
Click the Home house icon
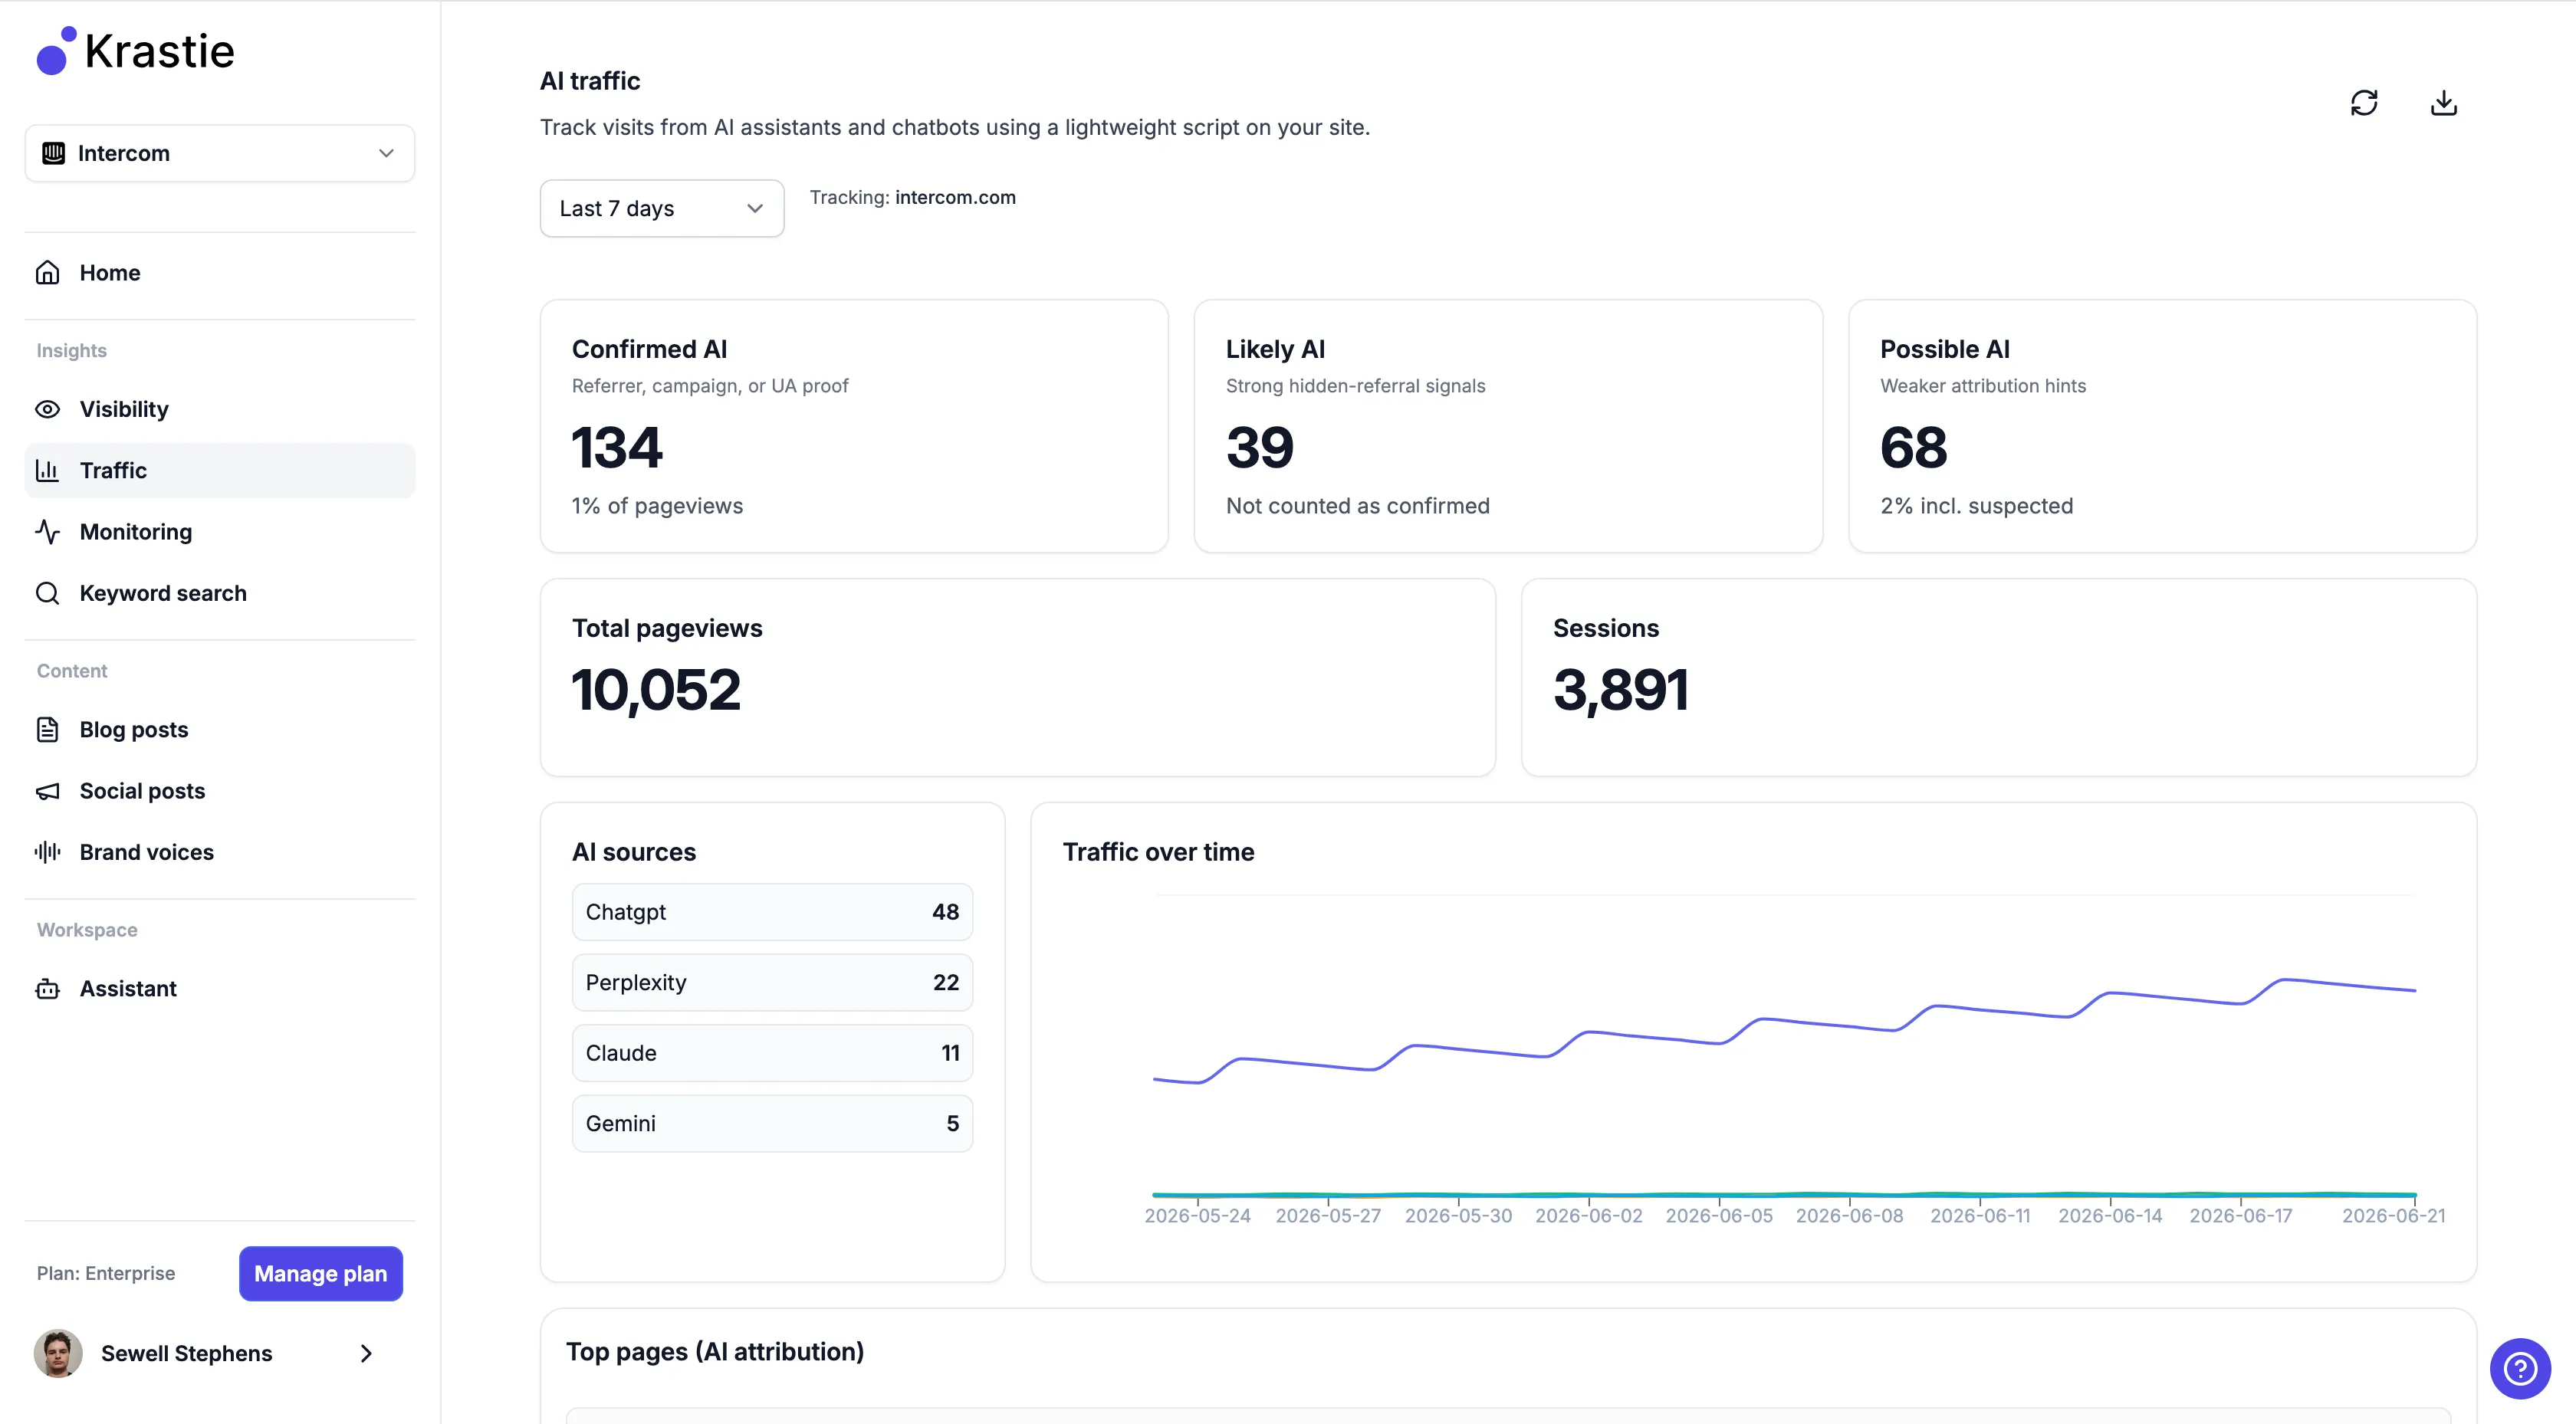coord(47,273)
